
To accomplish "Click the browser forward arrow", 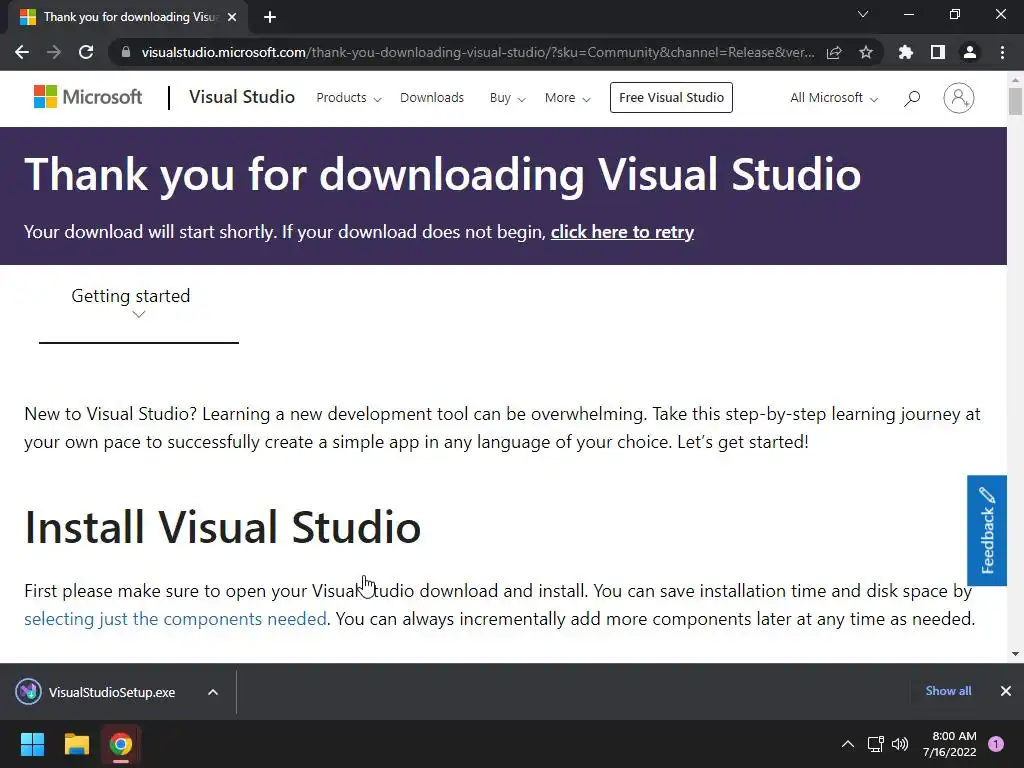I will click(x=54, y=52).
